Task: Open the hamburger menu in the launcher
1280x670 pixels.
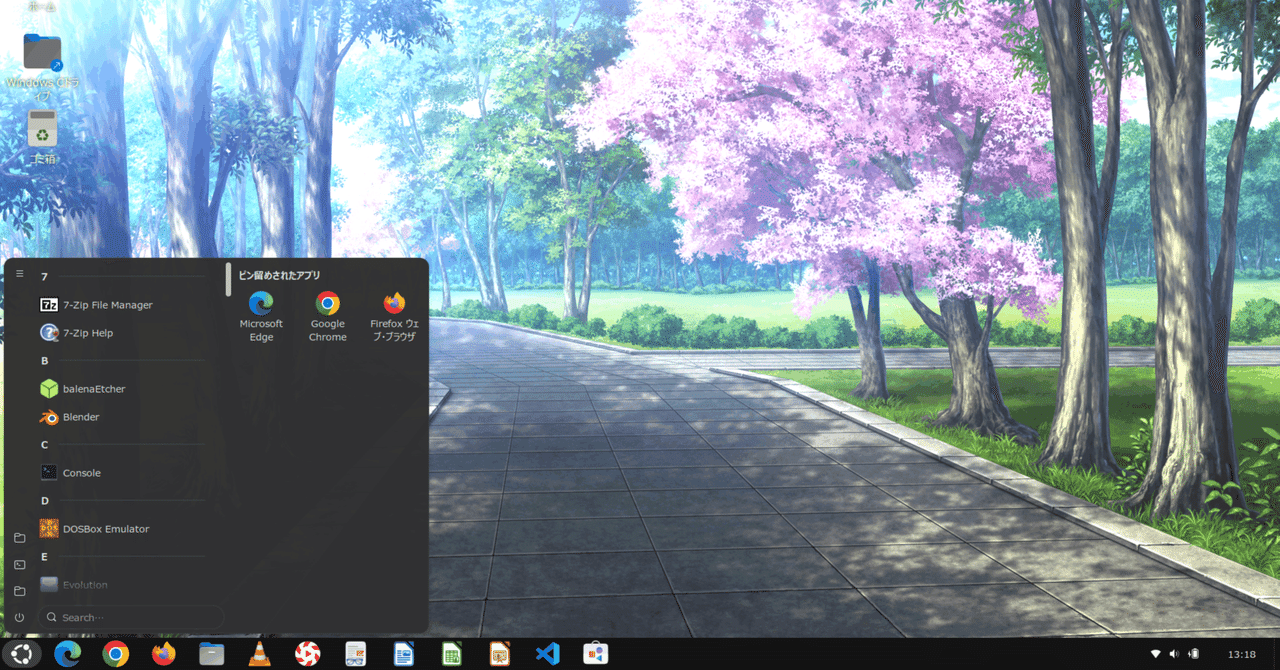Action: [x=19, y=272]
